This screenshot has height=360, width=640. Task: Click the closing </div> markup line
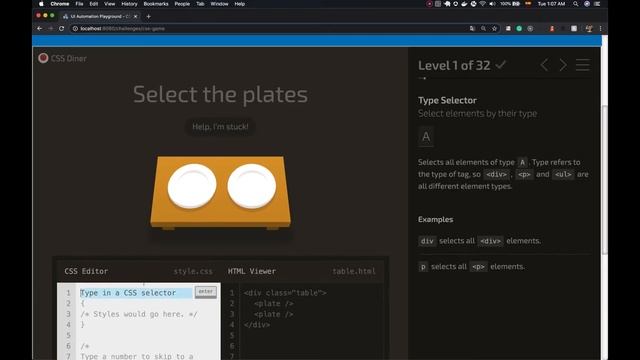(257, 325)
